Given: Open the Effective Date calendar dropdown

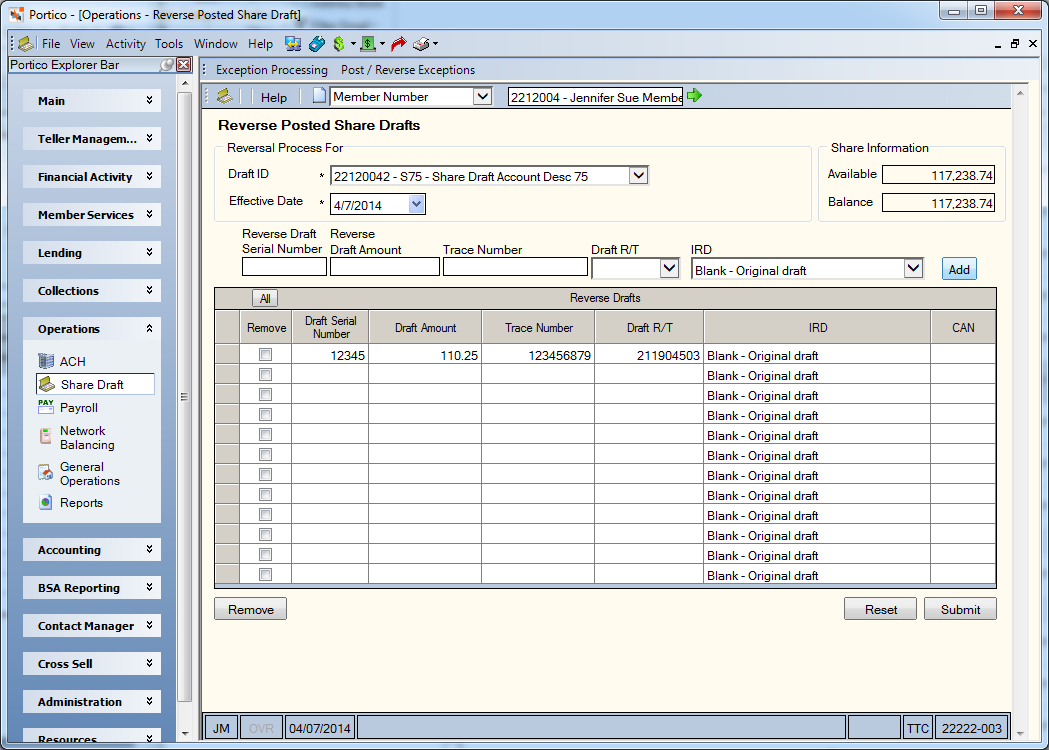Looking at the screenshot, I should [416, 204].
